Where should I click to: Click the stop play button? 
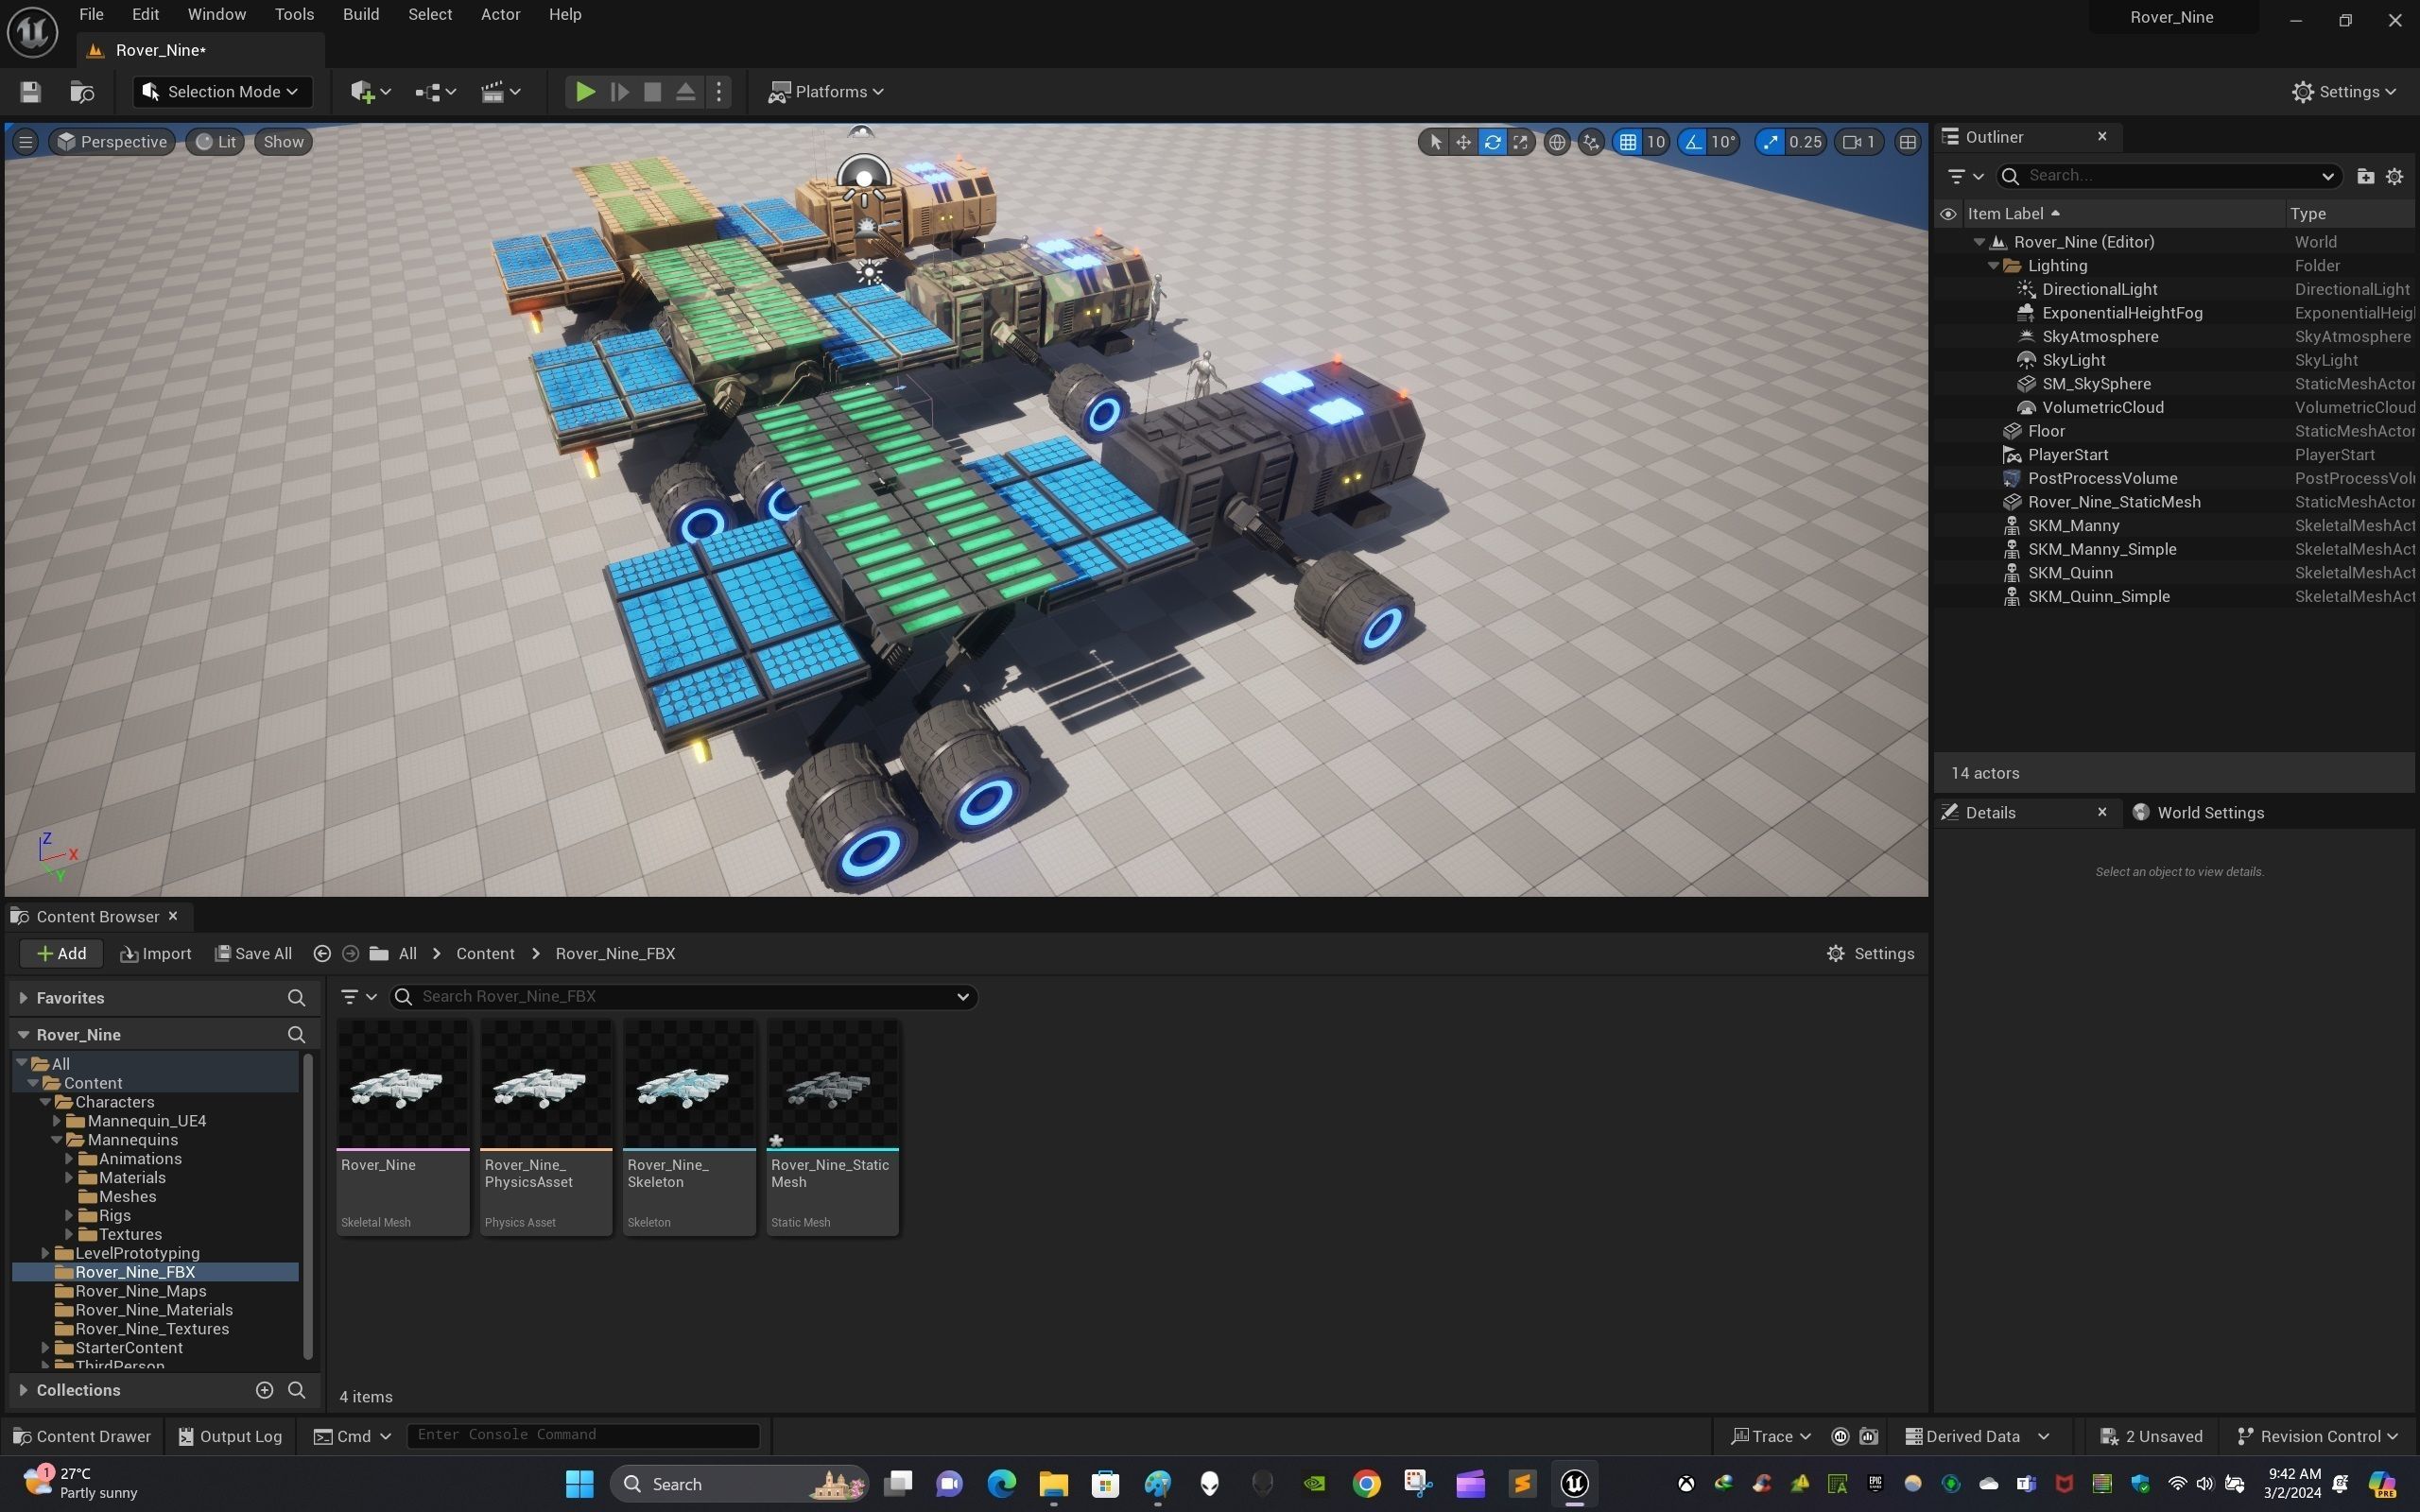[x=652, y=92]
